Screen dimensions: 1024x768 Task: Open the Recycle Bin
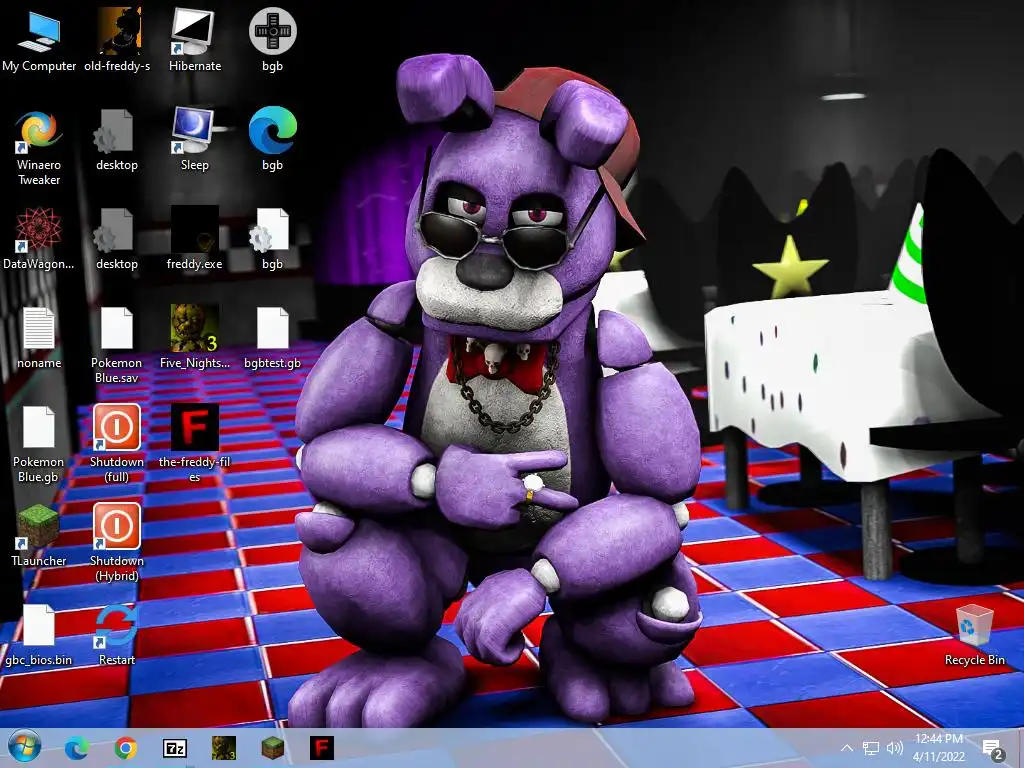pos(974,635)
